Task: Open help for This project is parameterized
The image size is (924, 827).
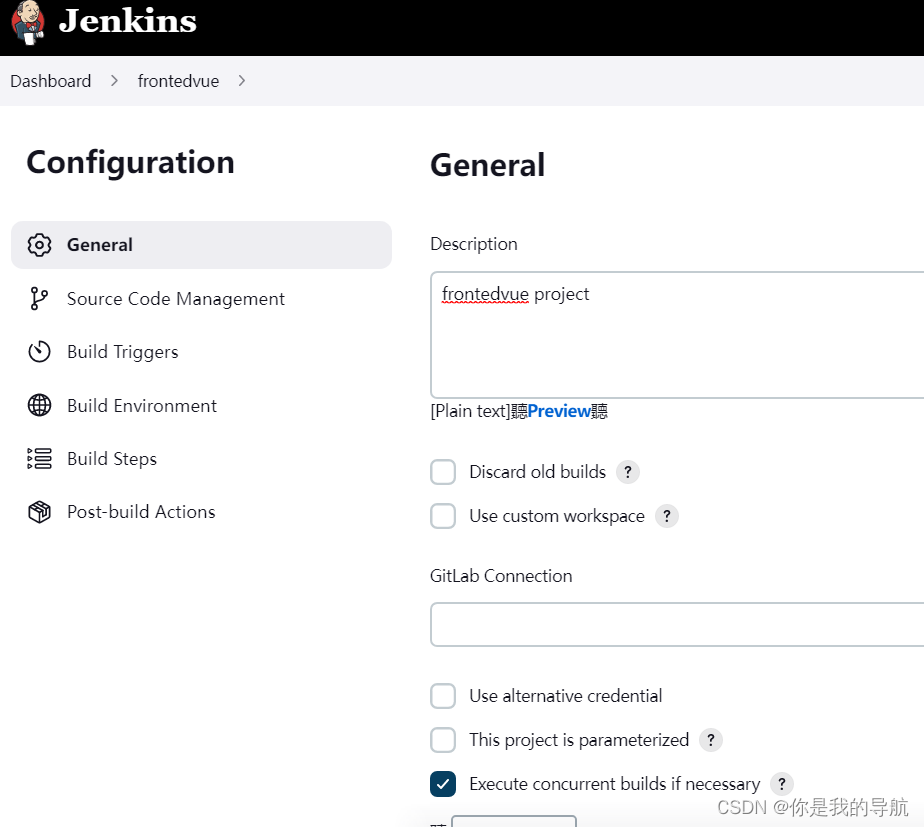Action: [711, 740]
